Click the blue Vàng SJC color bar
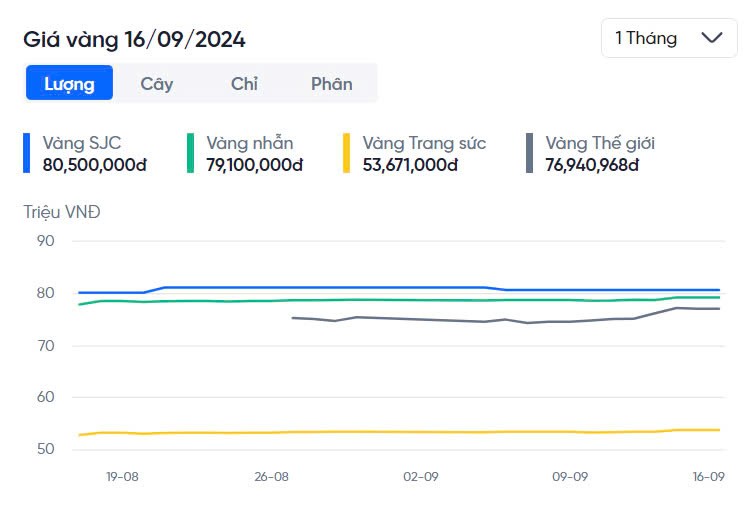 [x=27, y=153]
